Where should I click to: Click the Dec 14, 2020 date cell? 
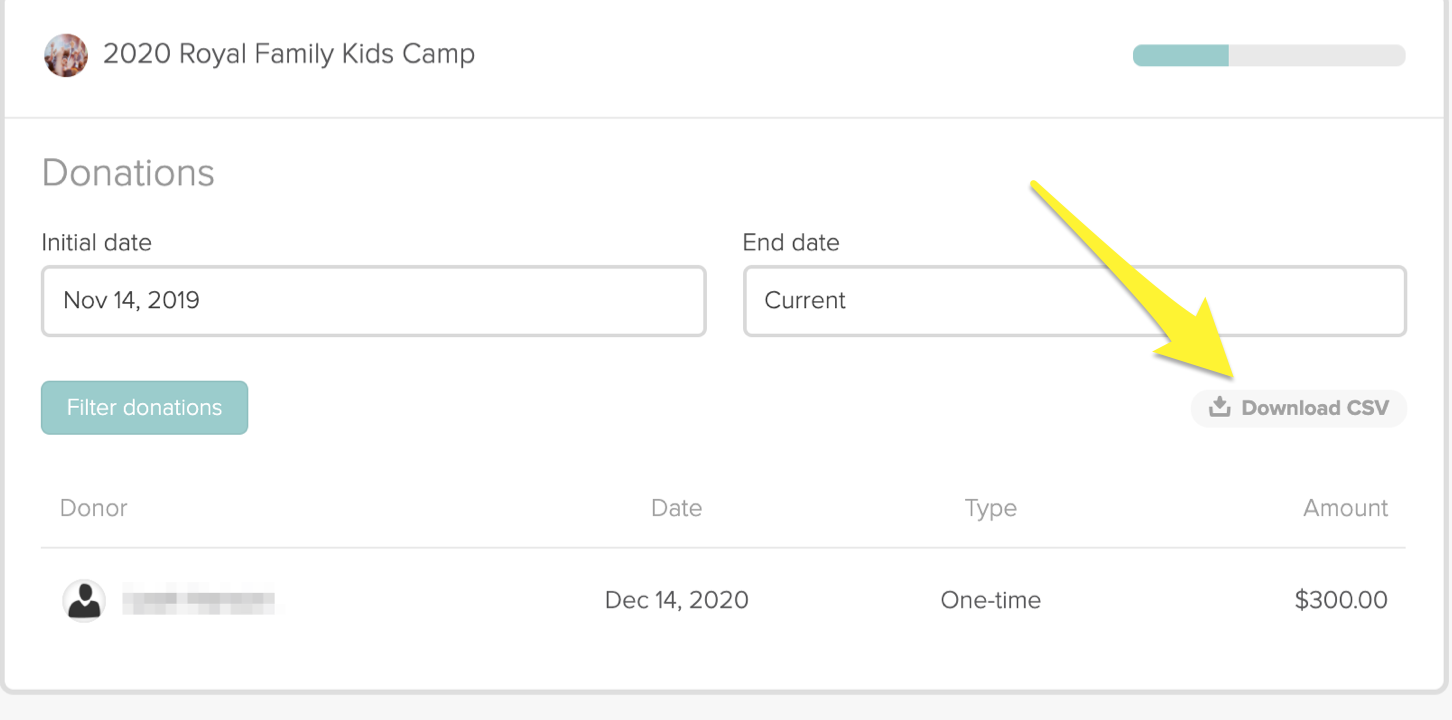pos(677,600)
